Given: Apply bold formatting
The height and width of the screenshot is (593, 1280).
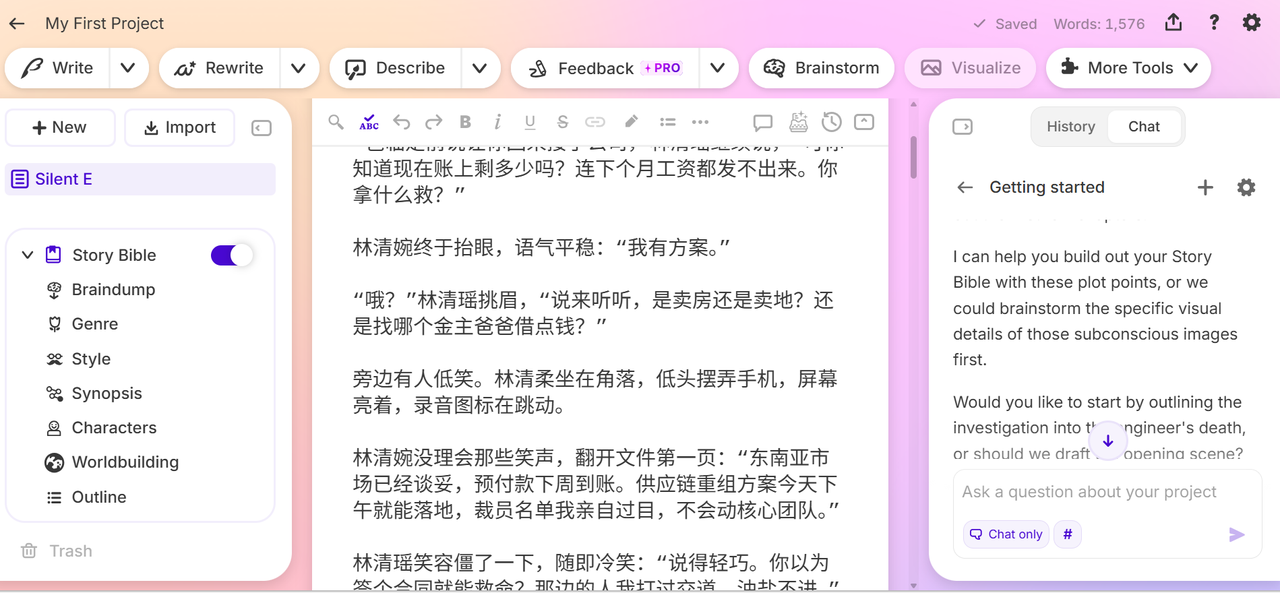Looking at the screenshot, I should click(465, 122).
